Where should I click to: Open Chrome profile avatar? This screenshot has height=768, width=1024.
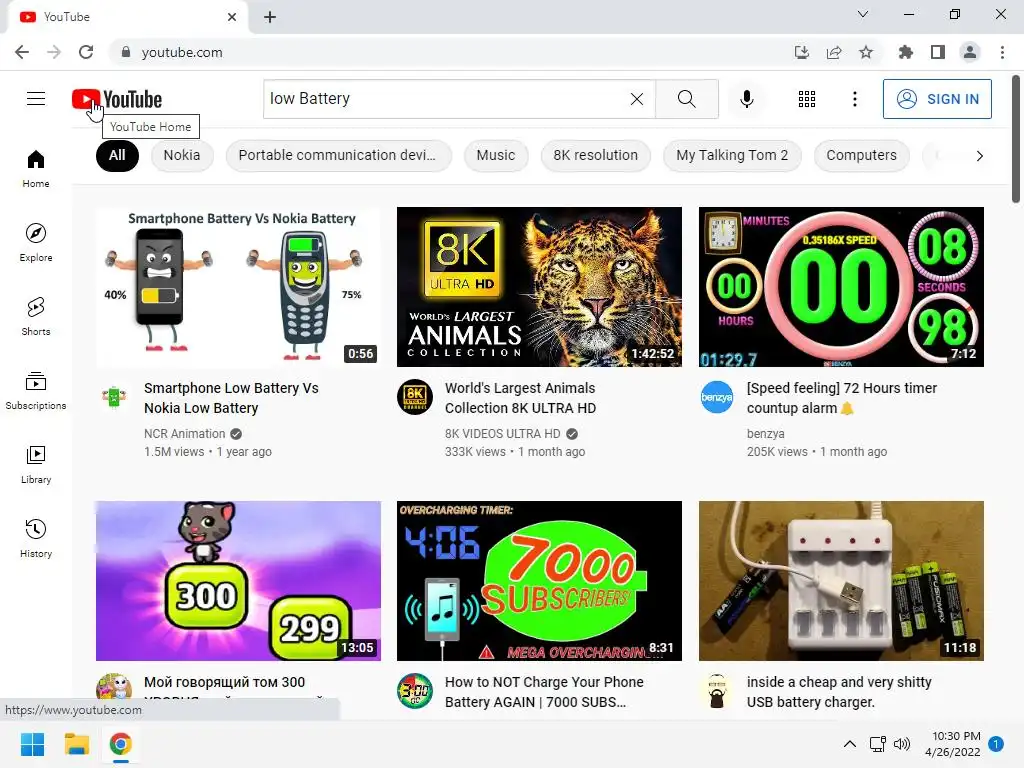pyautogui.click(x=970, y=52)
